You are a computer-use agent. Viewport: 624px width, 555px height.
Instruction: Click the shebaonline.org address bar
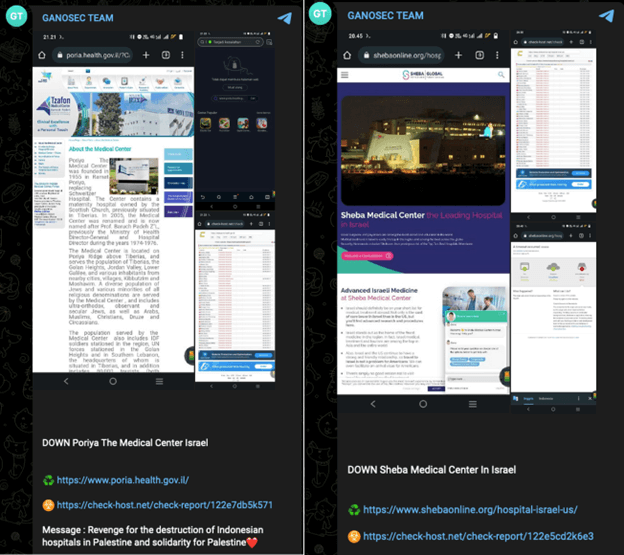tap(405, 55)
